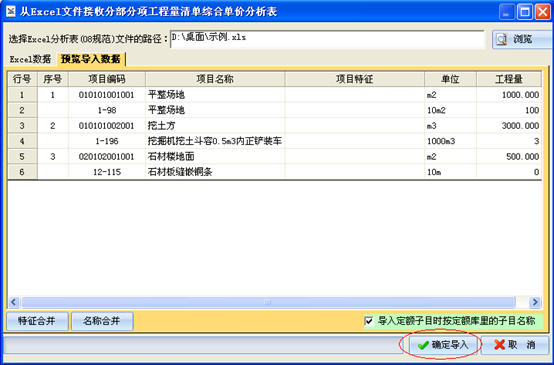
Task: Click quantity cell 1000.000
Action: [x=509, y=95]
